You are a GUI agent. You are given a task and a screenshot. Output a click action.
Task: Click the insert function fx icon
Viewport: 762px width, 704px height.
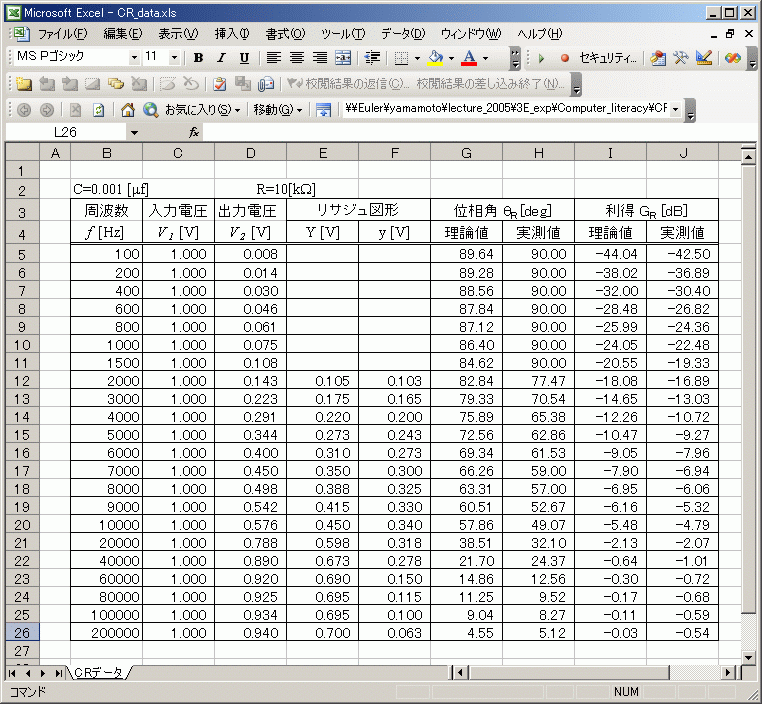click(x=194, y=132)
